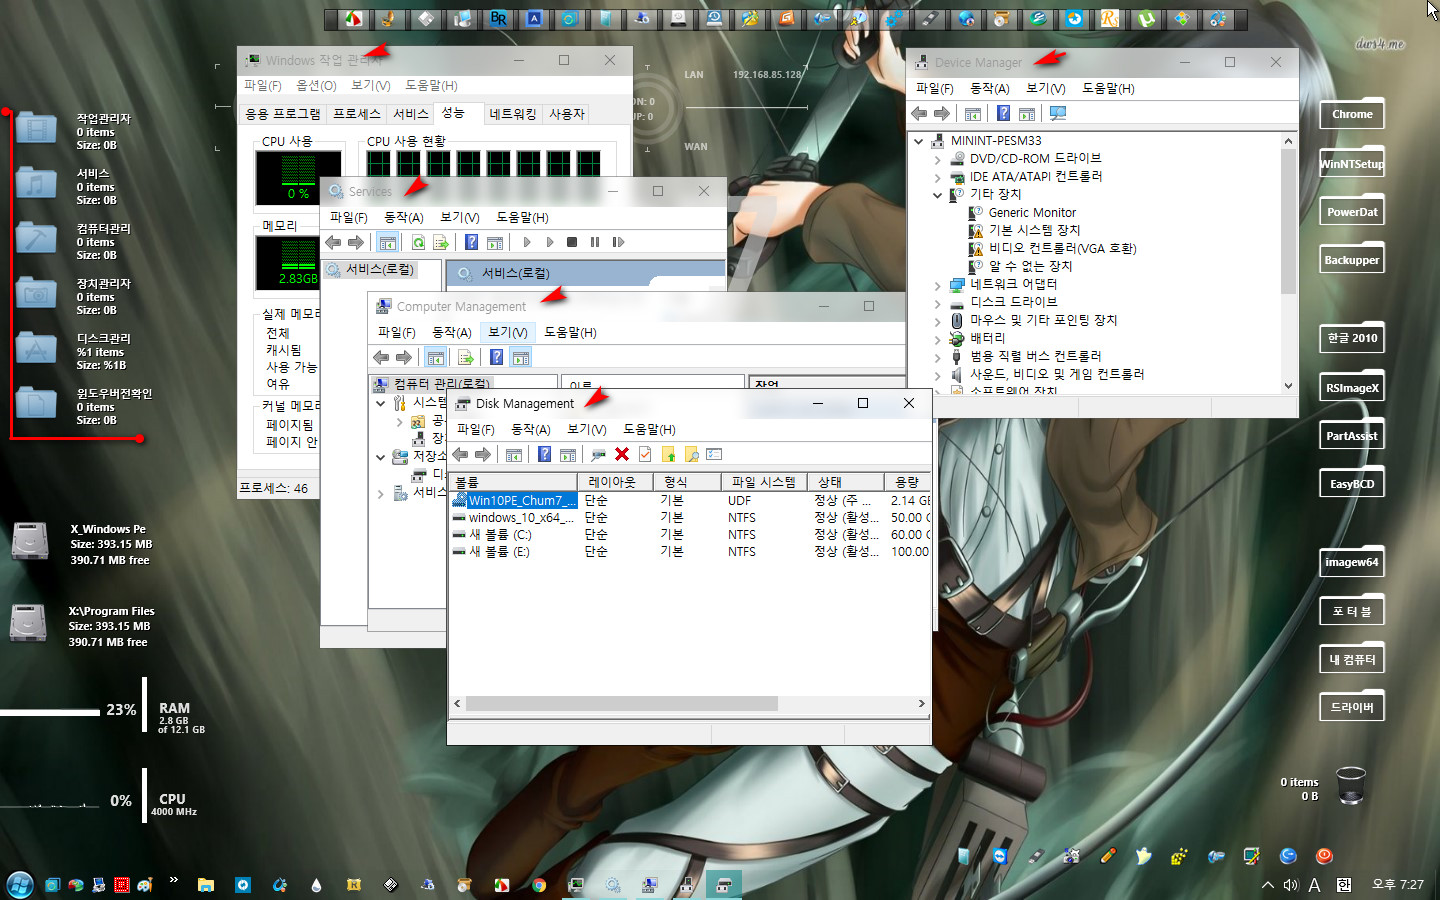Collapse 기타 장치 node in Device Manager
The height and width of the screenshot is (900, 1440).
[x=937, y=195]
